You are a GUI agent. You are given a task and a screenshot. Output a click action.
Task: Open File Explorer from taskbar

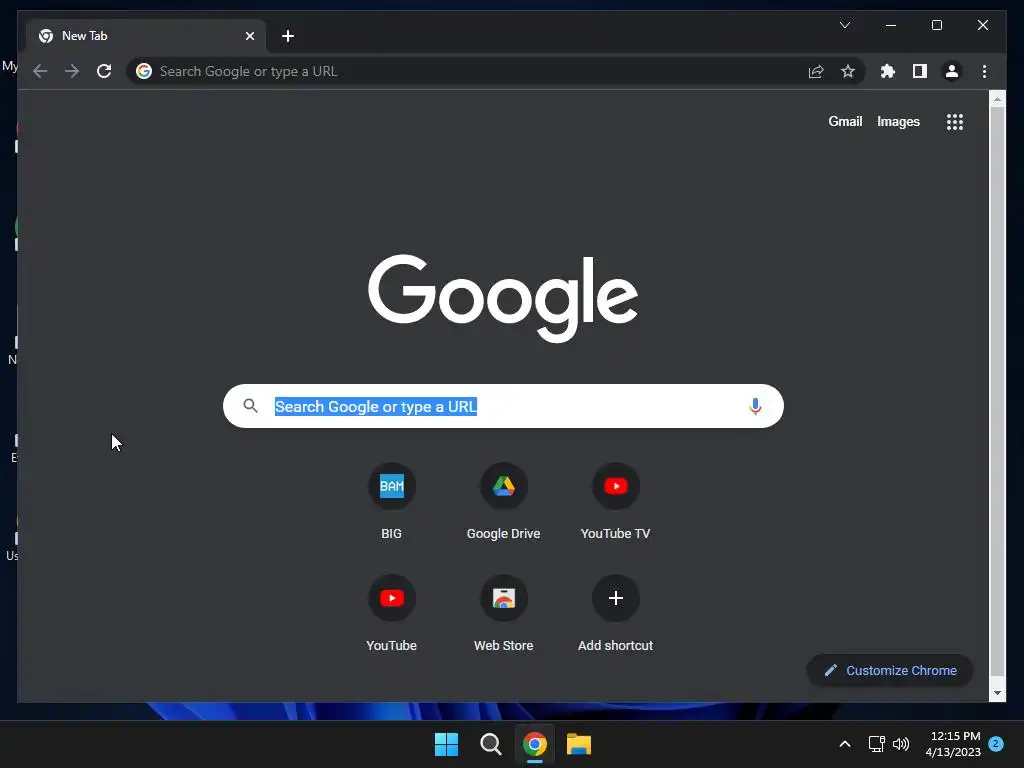pos(579,744)
